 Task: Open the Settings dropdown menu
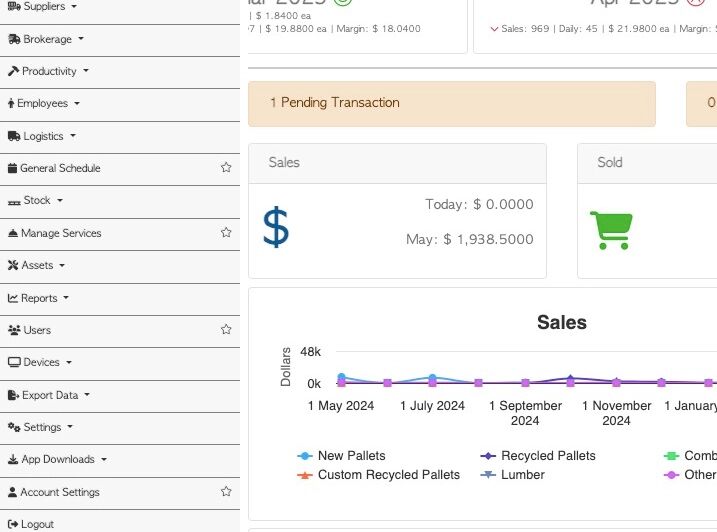[x=43, y=427]
